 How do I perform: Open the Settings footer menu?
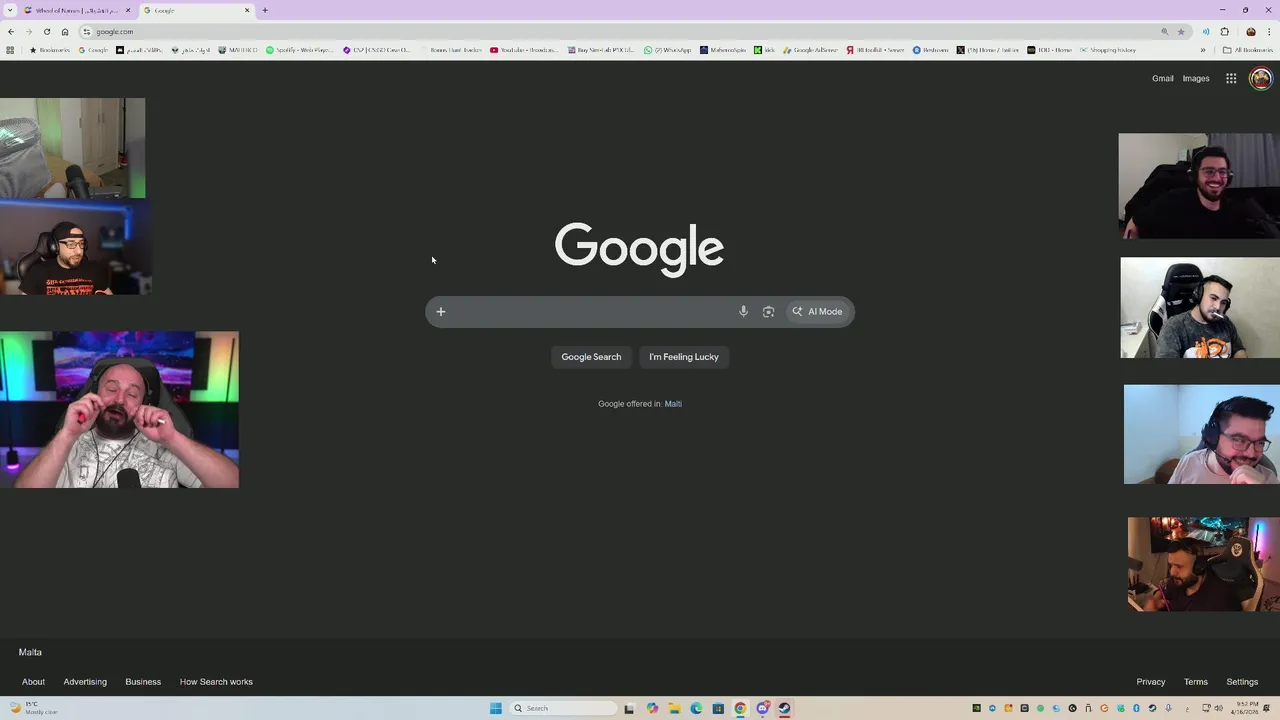pos(1242,682)
